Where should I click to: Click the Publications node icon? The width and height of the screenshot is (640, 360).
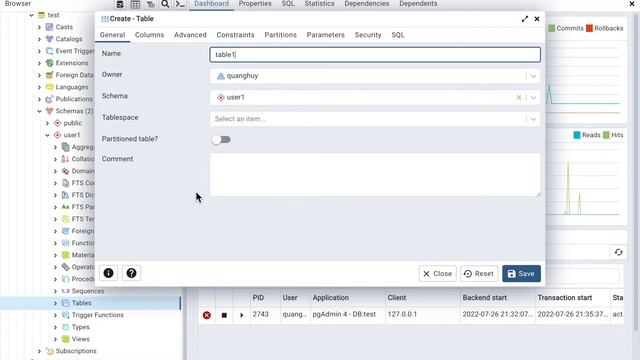click(x=49, y=99)
